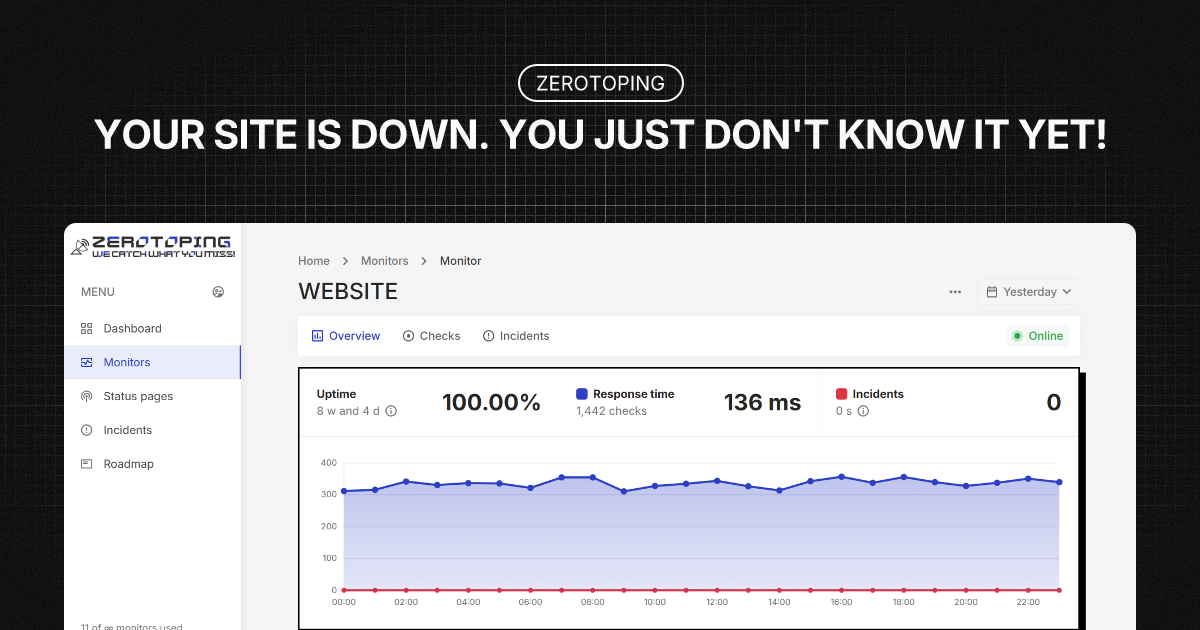Expand the chevron on the Yesterday selector
1200x630 pixels.
[x=1066, y=291]
